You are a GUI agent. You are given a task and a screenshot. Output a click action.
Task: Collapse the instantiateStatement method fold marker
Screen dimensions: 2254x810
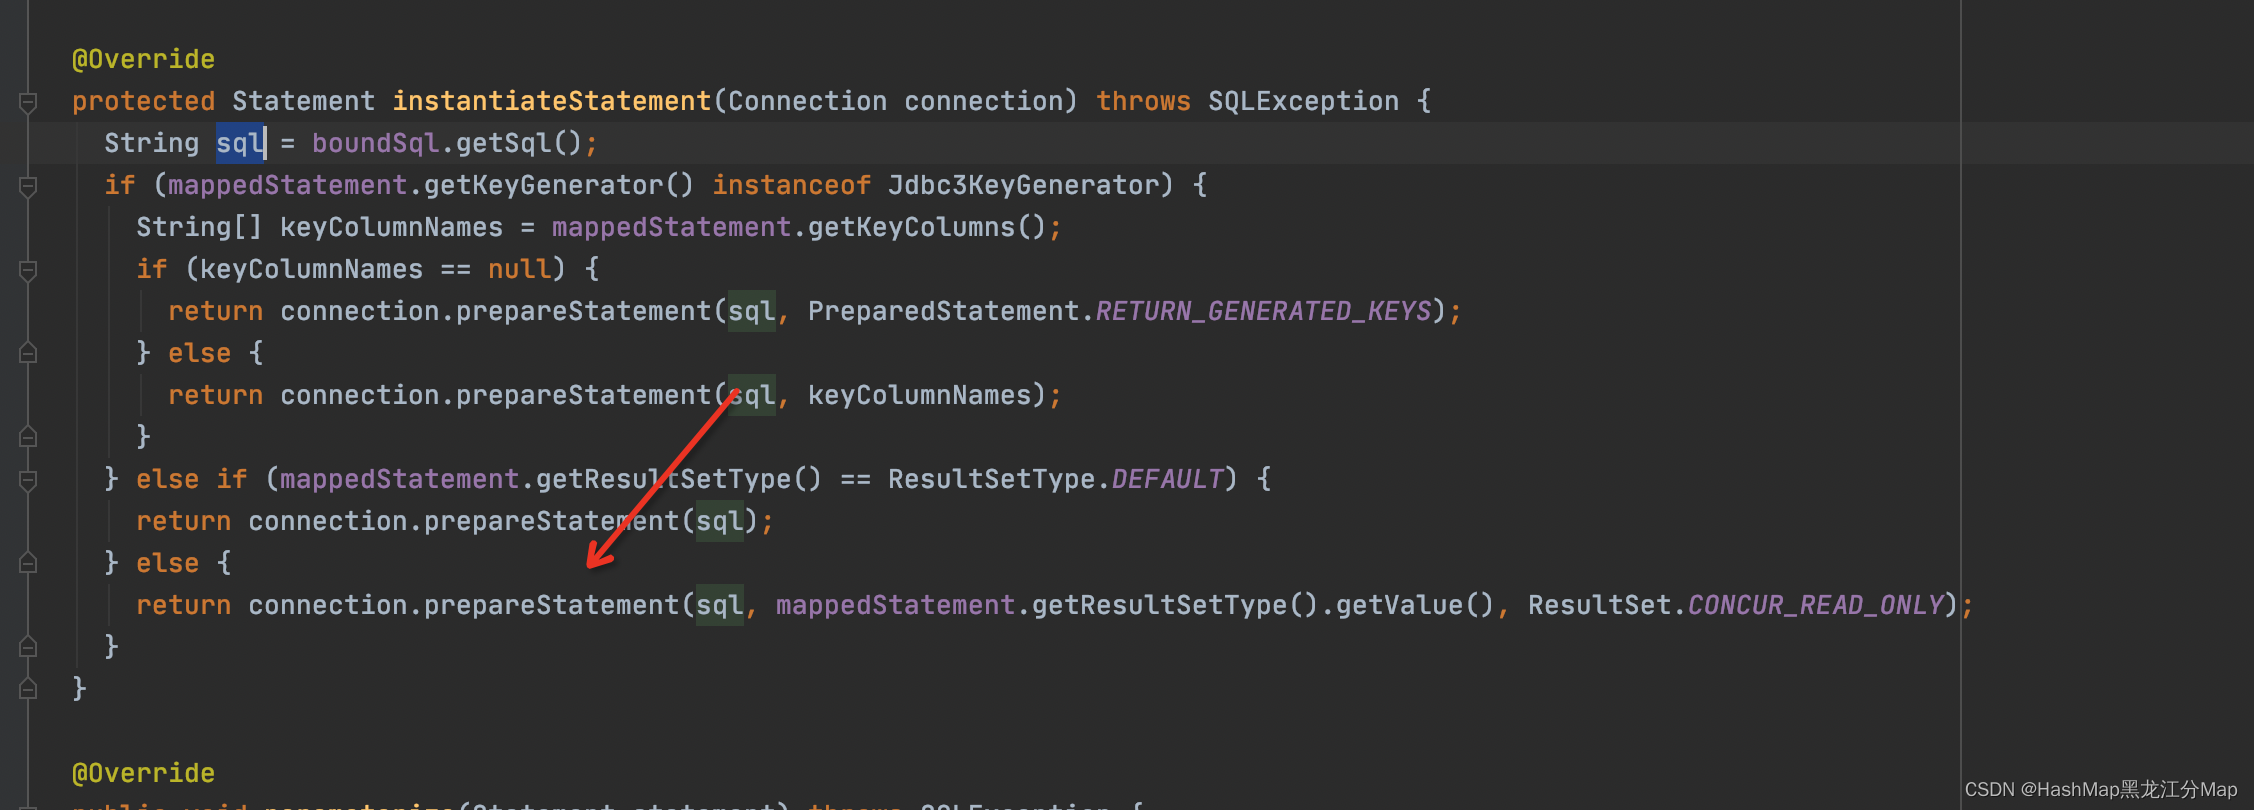28,102
